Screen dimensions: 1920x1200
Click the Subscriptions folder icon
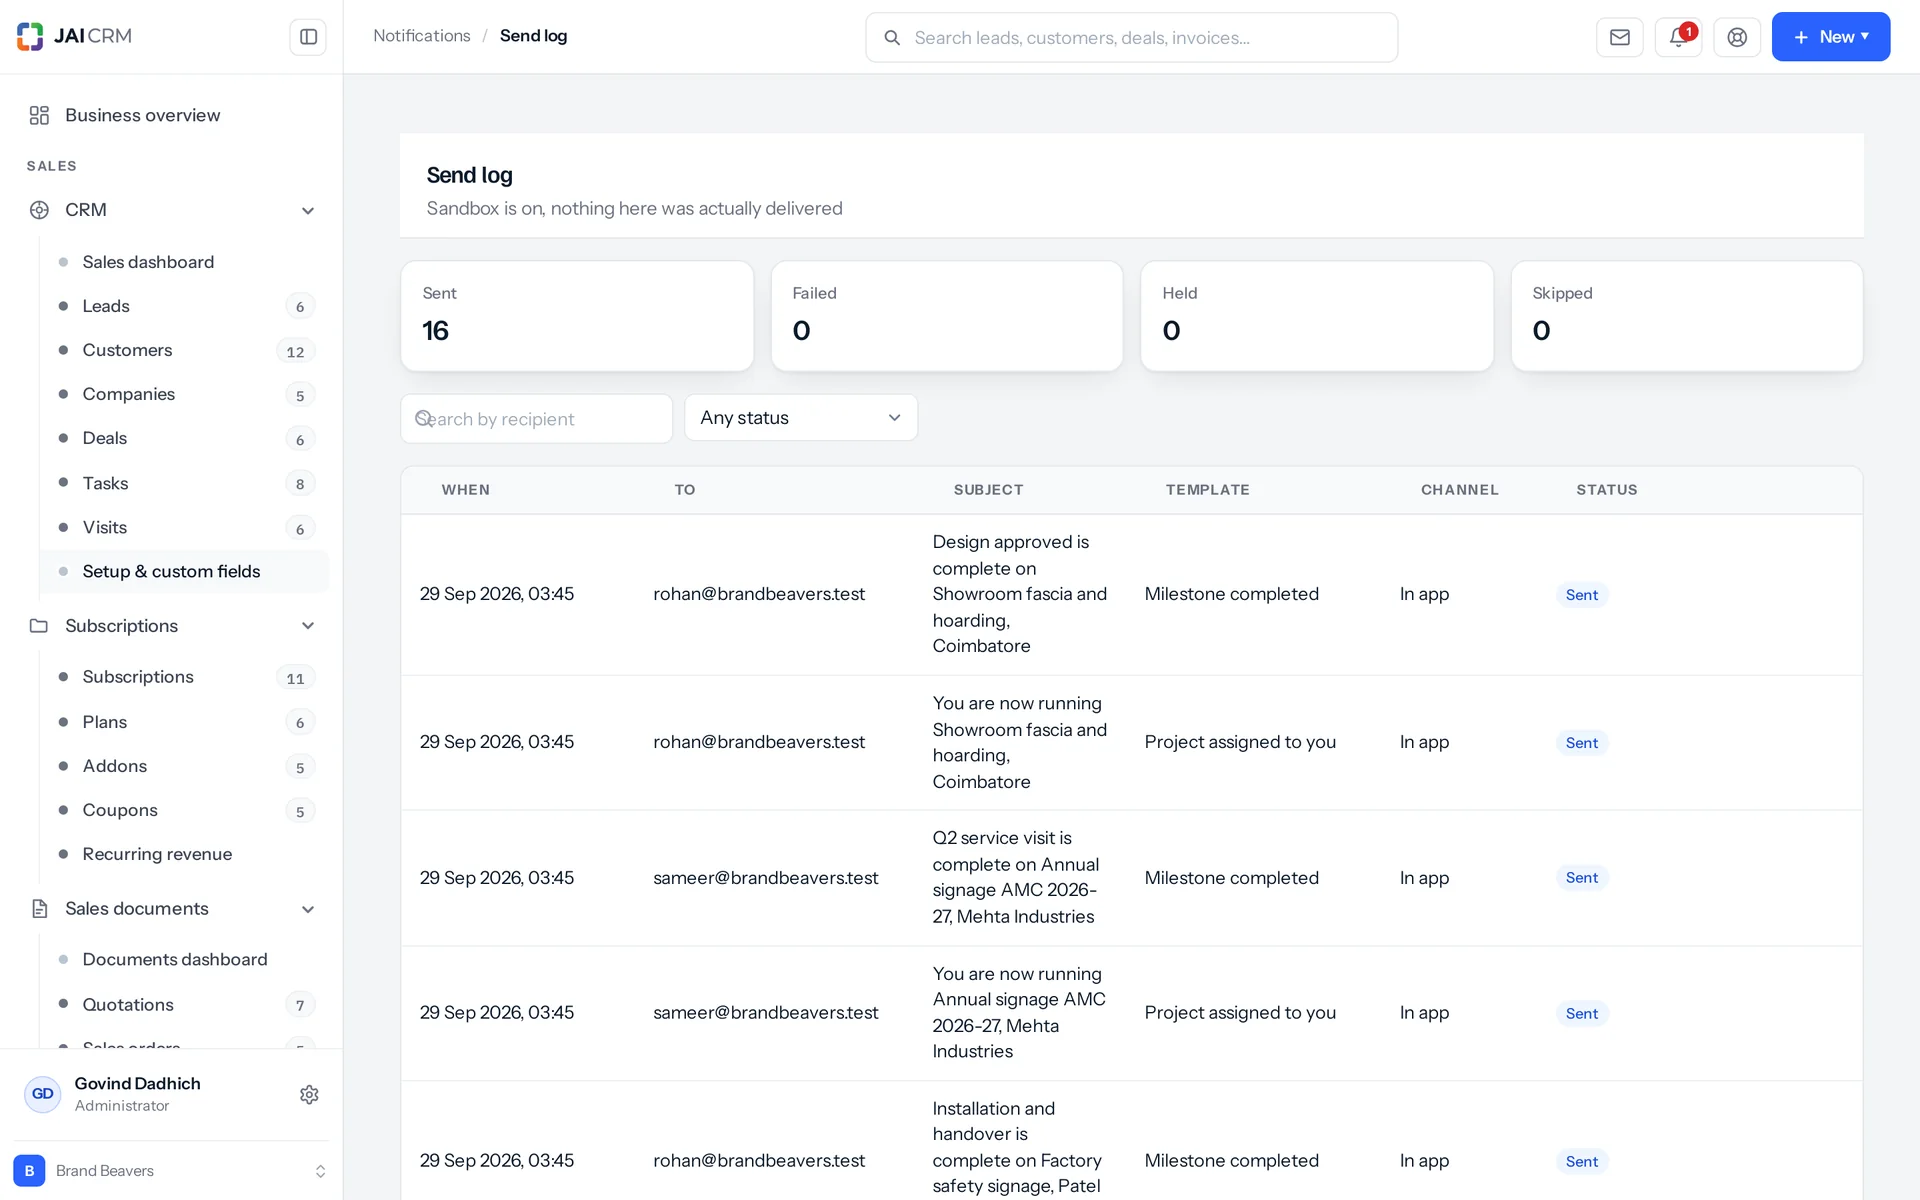click(x=39, y=626)
